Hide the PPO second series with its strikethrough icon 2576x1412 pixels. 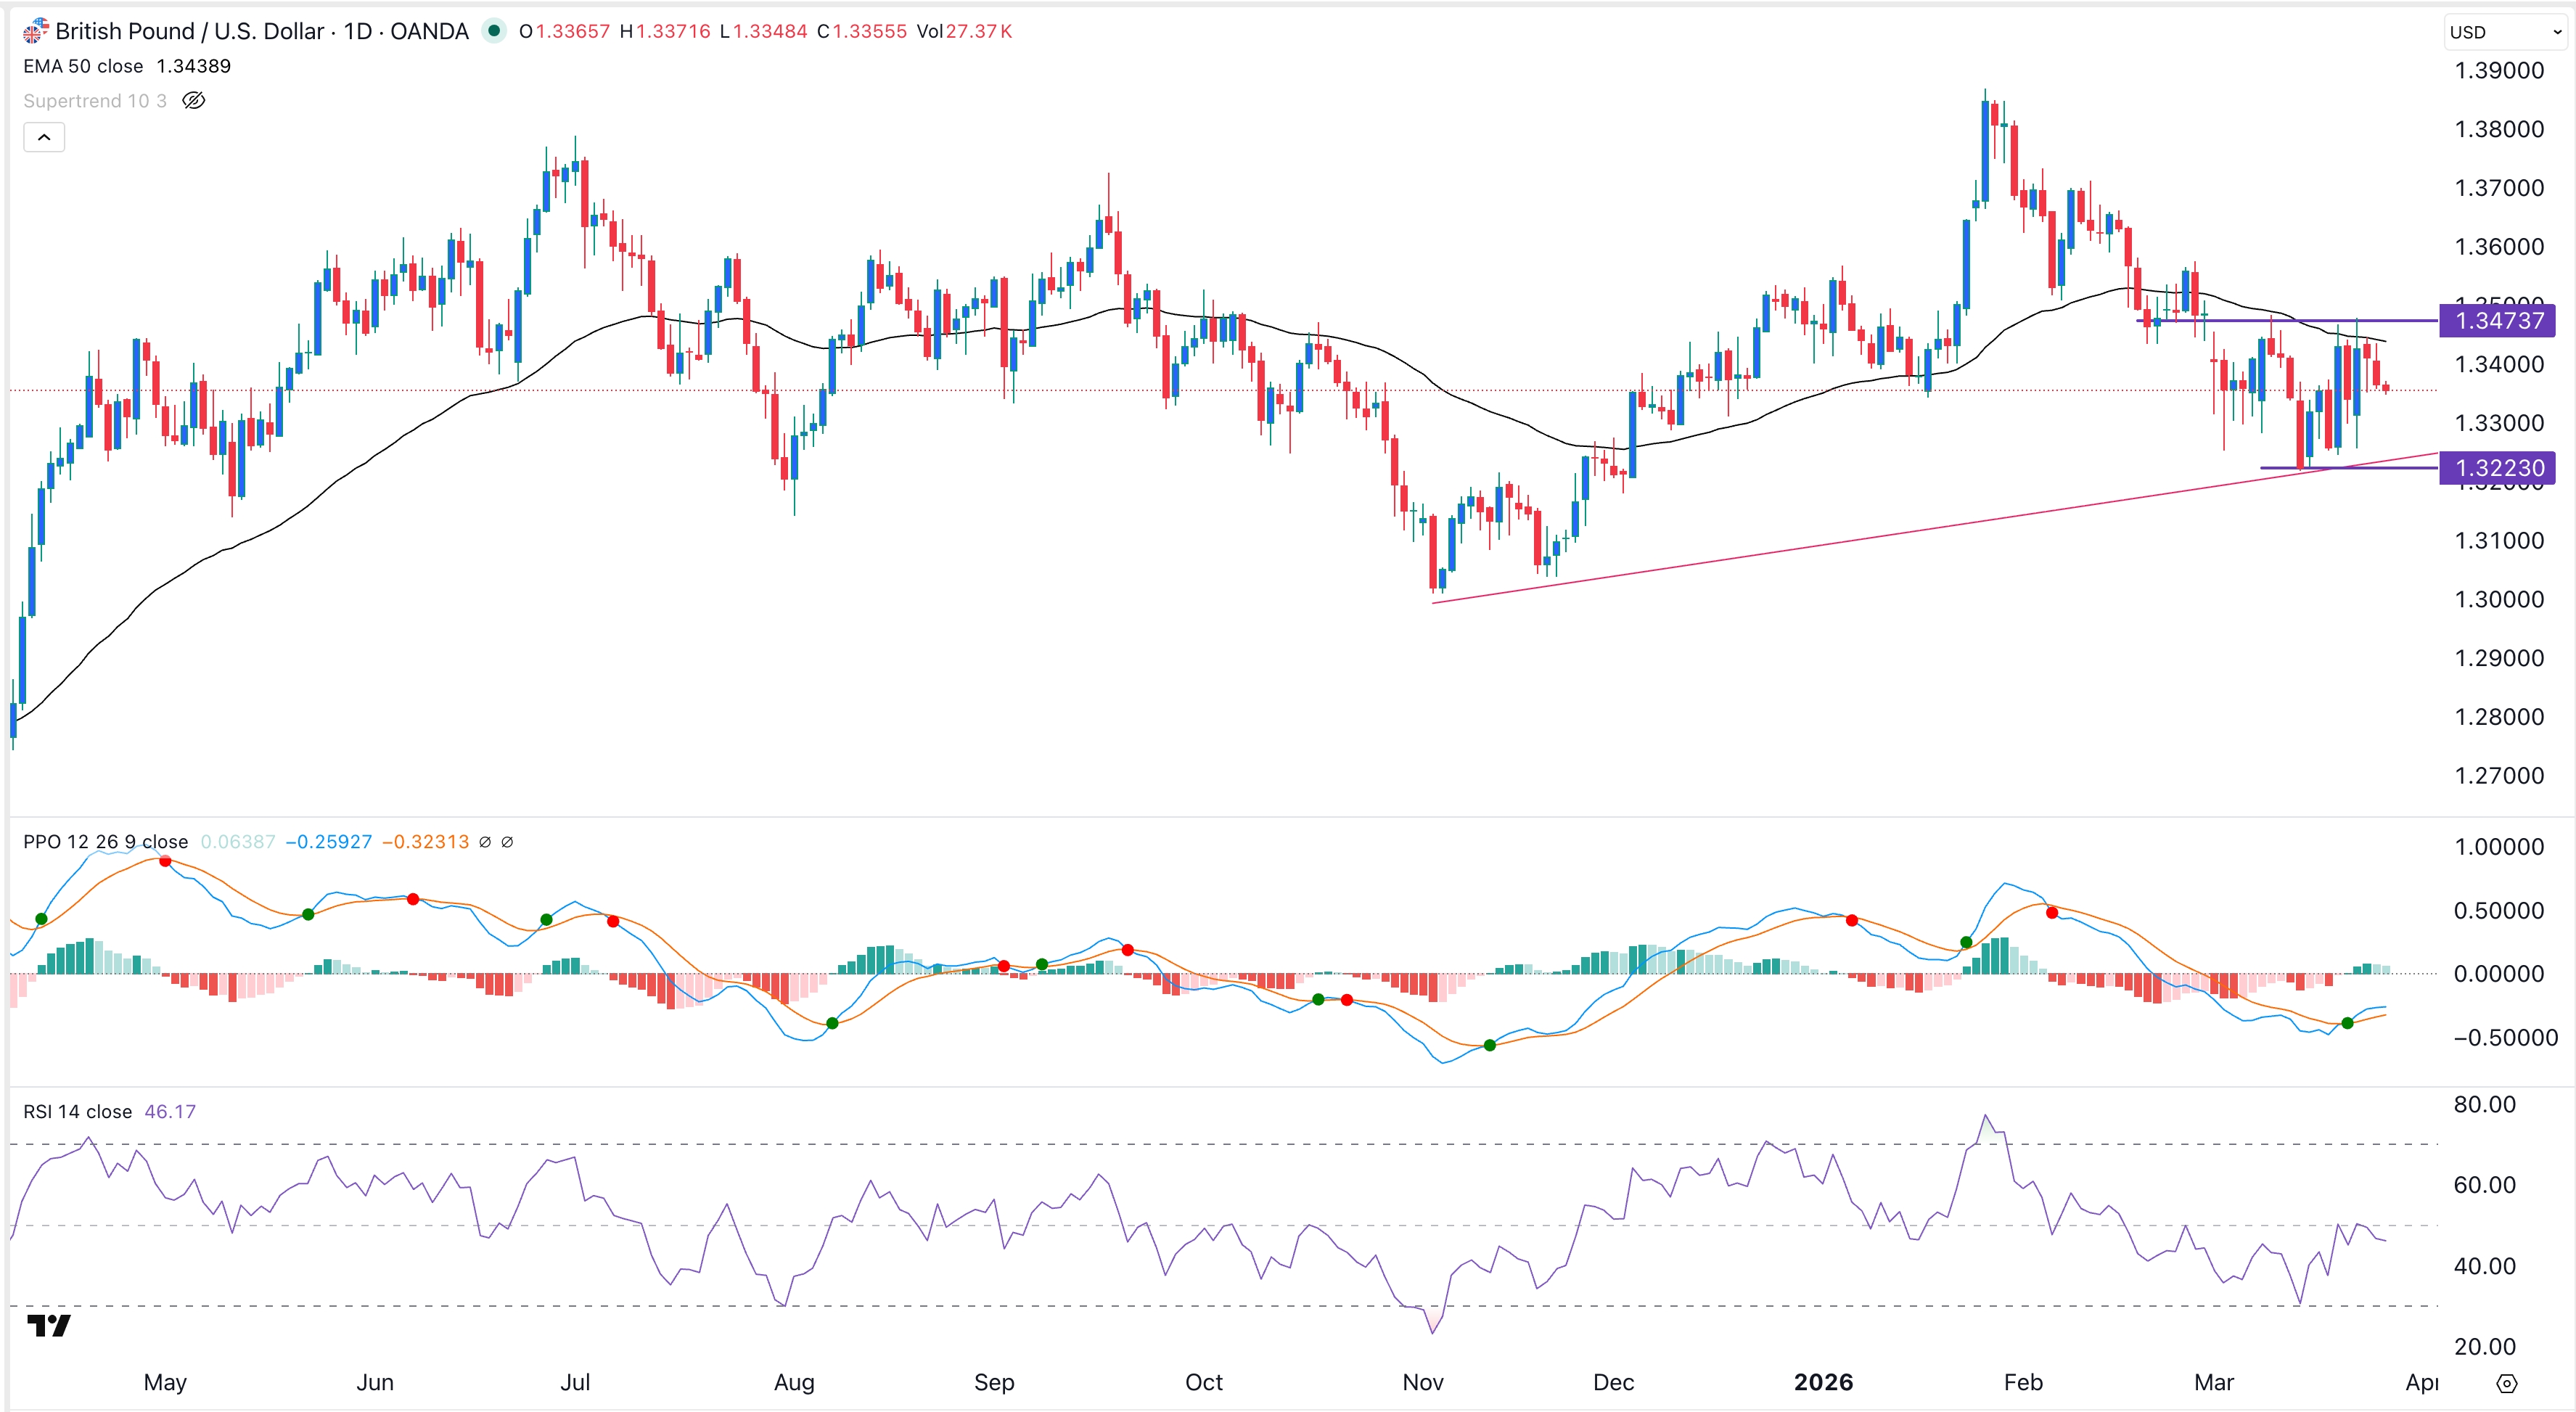(x=509, y=842)
